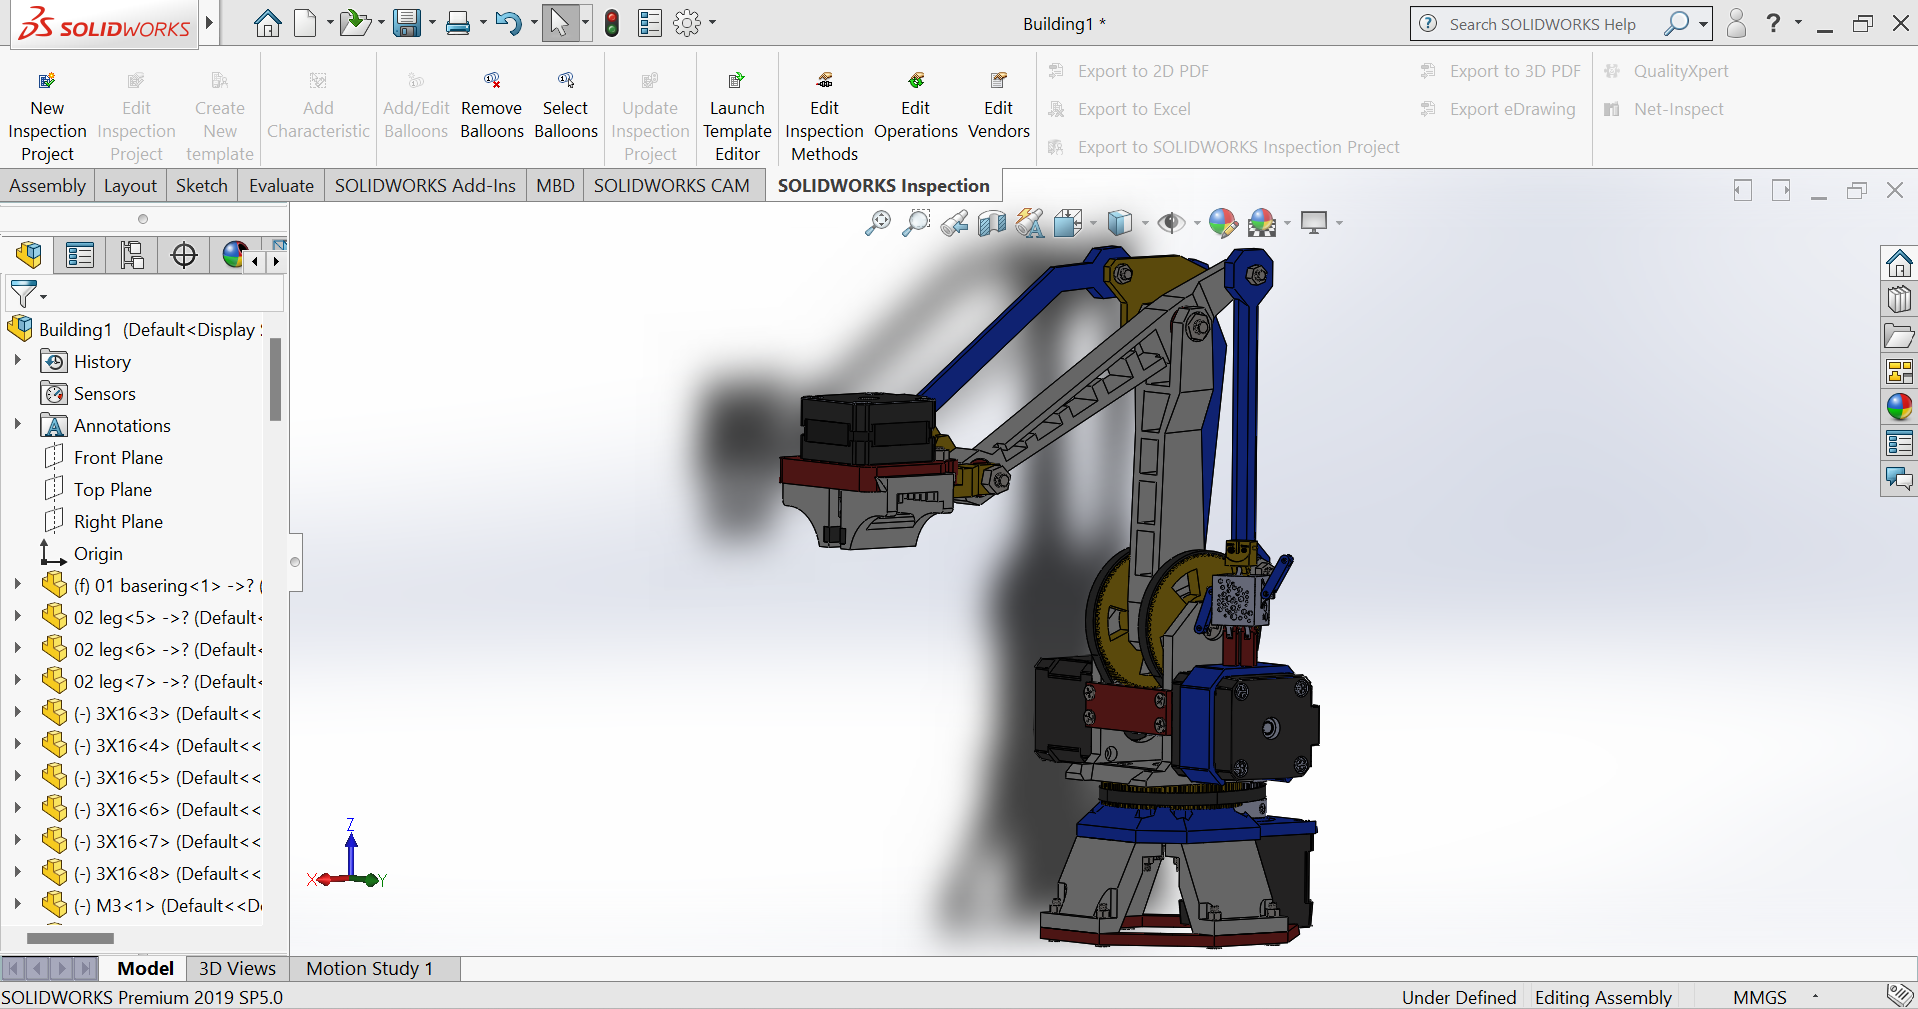Open File Explorer folder icon in task pane
This screenshot has width=1918, height=1009.
click(1899, 336)
